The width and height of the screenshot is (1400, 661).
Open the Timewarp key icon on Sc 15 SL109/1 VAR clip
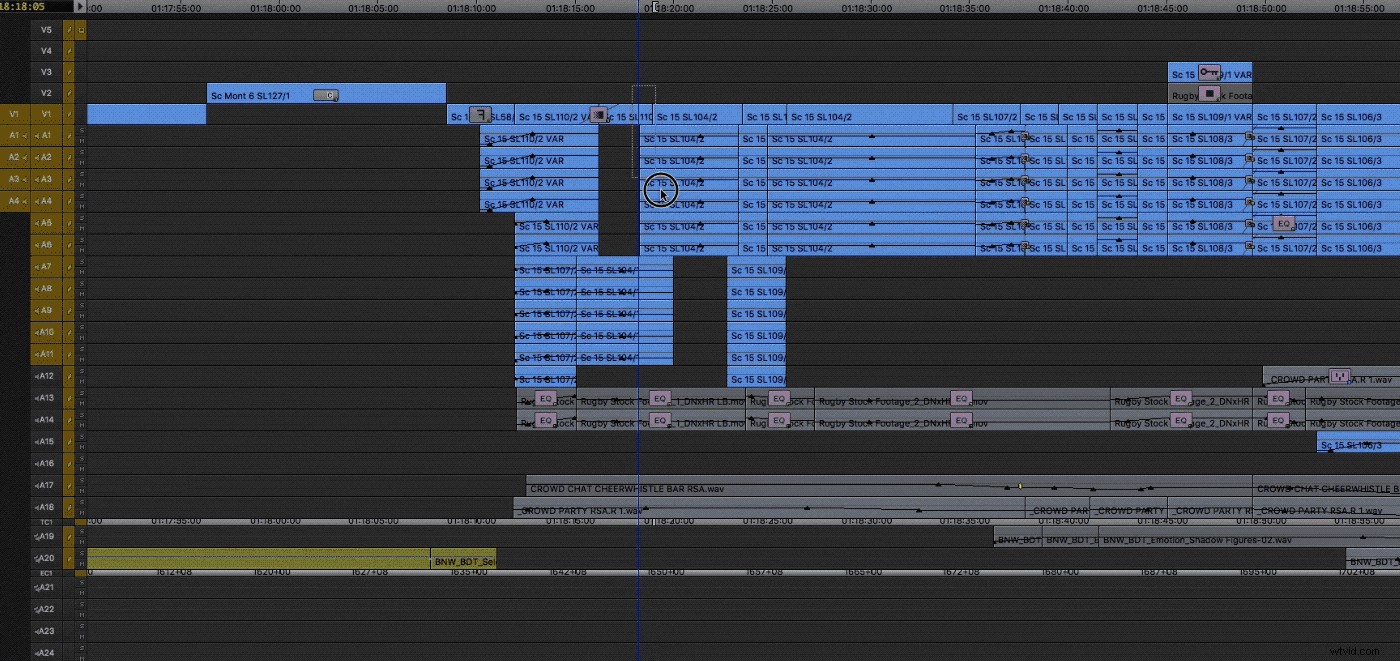[1209, 73]
